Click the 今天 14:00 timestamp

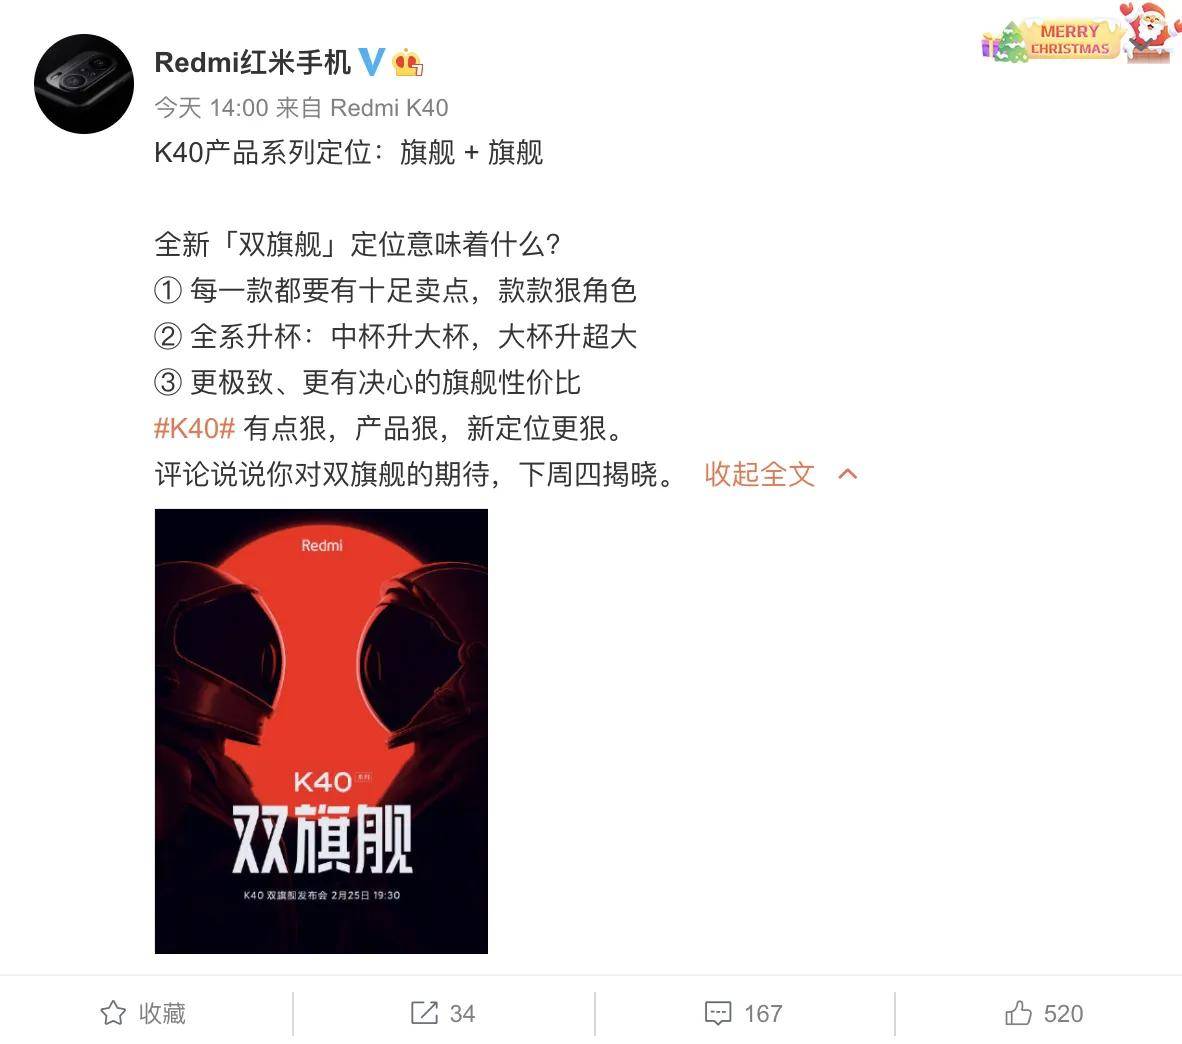pos(212,108)
